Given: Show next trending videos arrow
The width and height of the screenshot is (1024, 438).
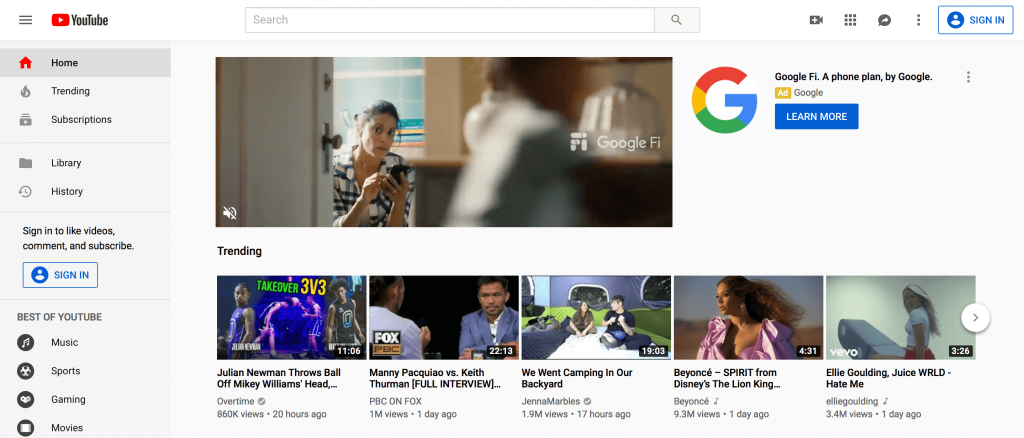Looking at the screenshot, I should [975, 318].
